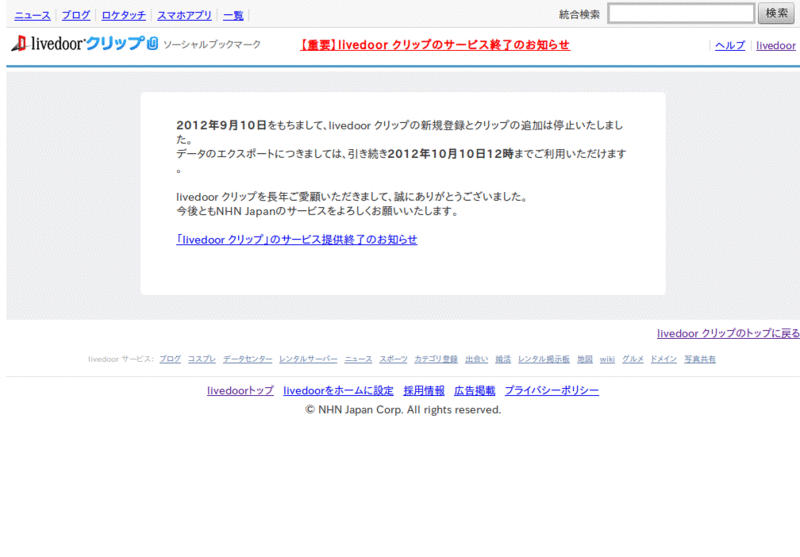Image resolution: width=800 pixels, height=557 pixels.
Task: Open wiki service link
Action: tap(607, 359)
